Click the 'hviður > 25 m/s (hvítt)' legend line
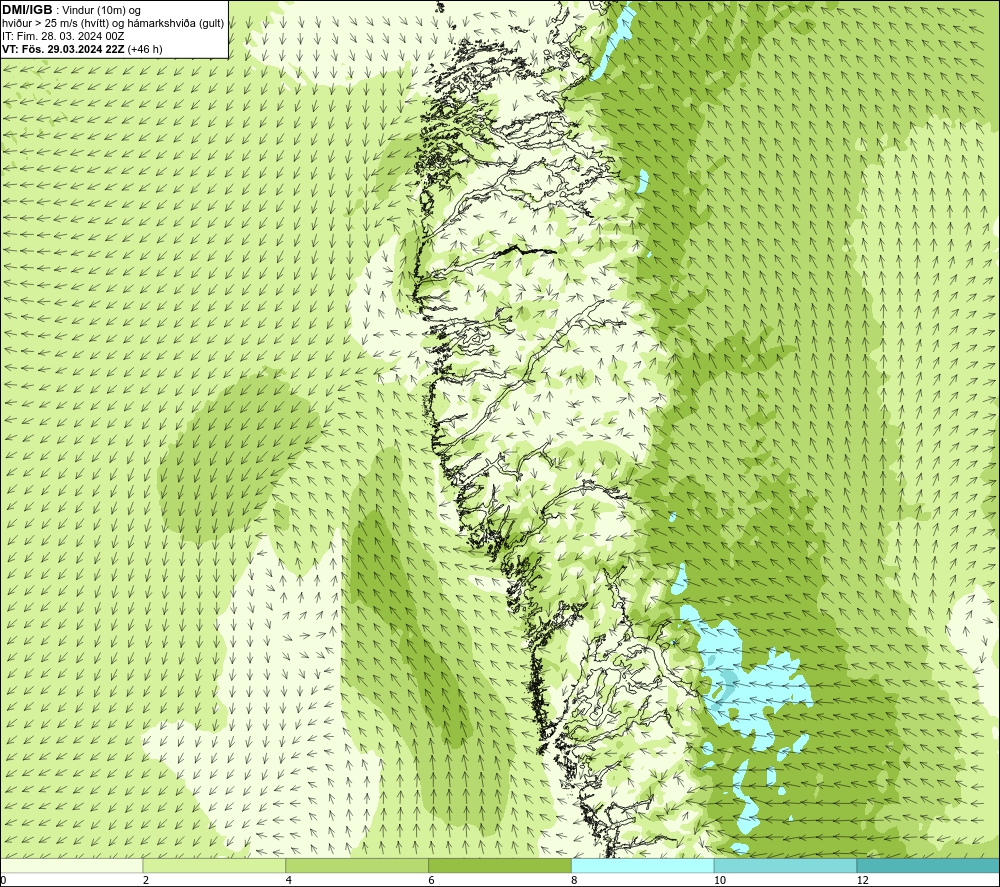The height and width of the screenshot is (887, 1000). pyautogui.click(x=113, y=24)
